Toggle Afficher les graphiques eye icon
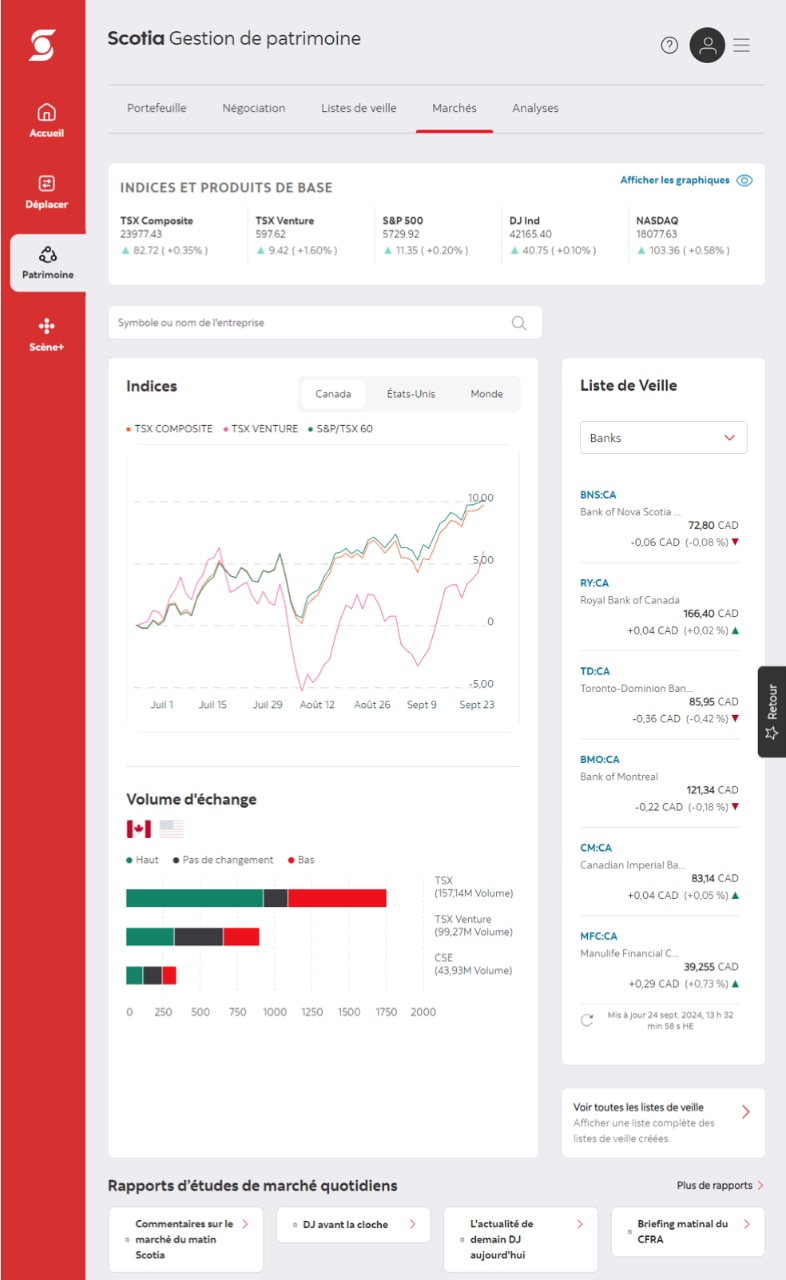 point(744,181)
